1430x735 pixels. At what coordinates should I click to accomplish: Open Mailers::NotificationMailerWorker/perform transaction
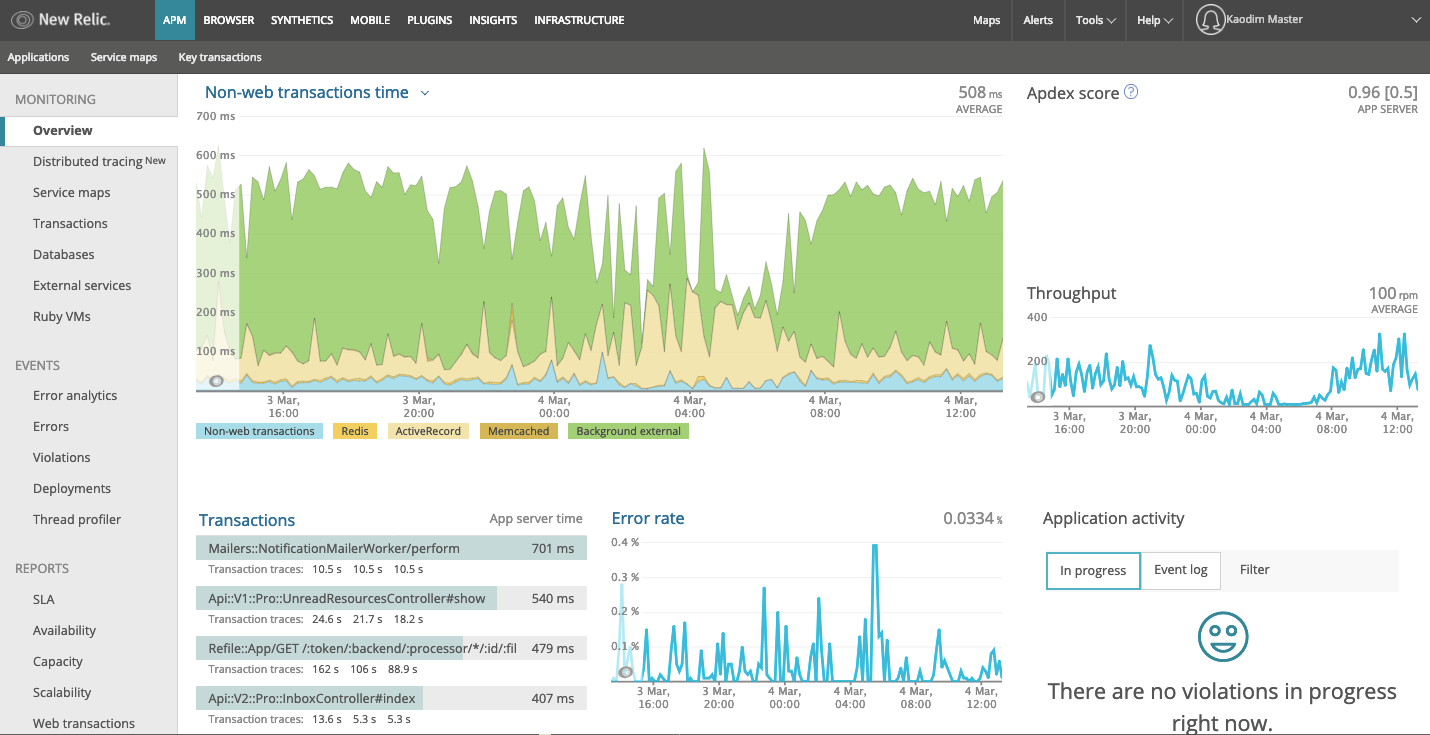(x=392, y=548)
